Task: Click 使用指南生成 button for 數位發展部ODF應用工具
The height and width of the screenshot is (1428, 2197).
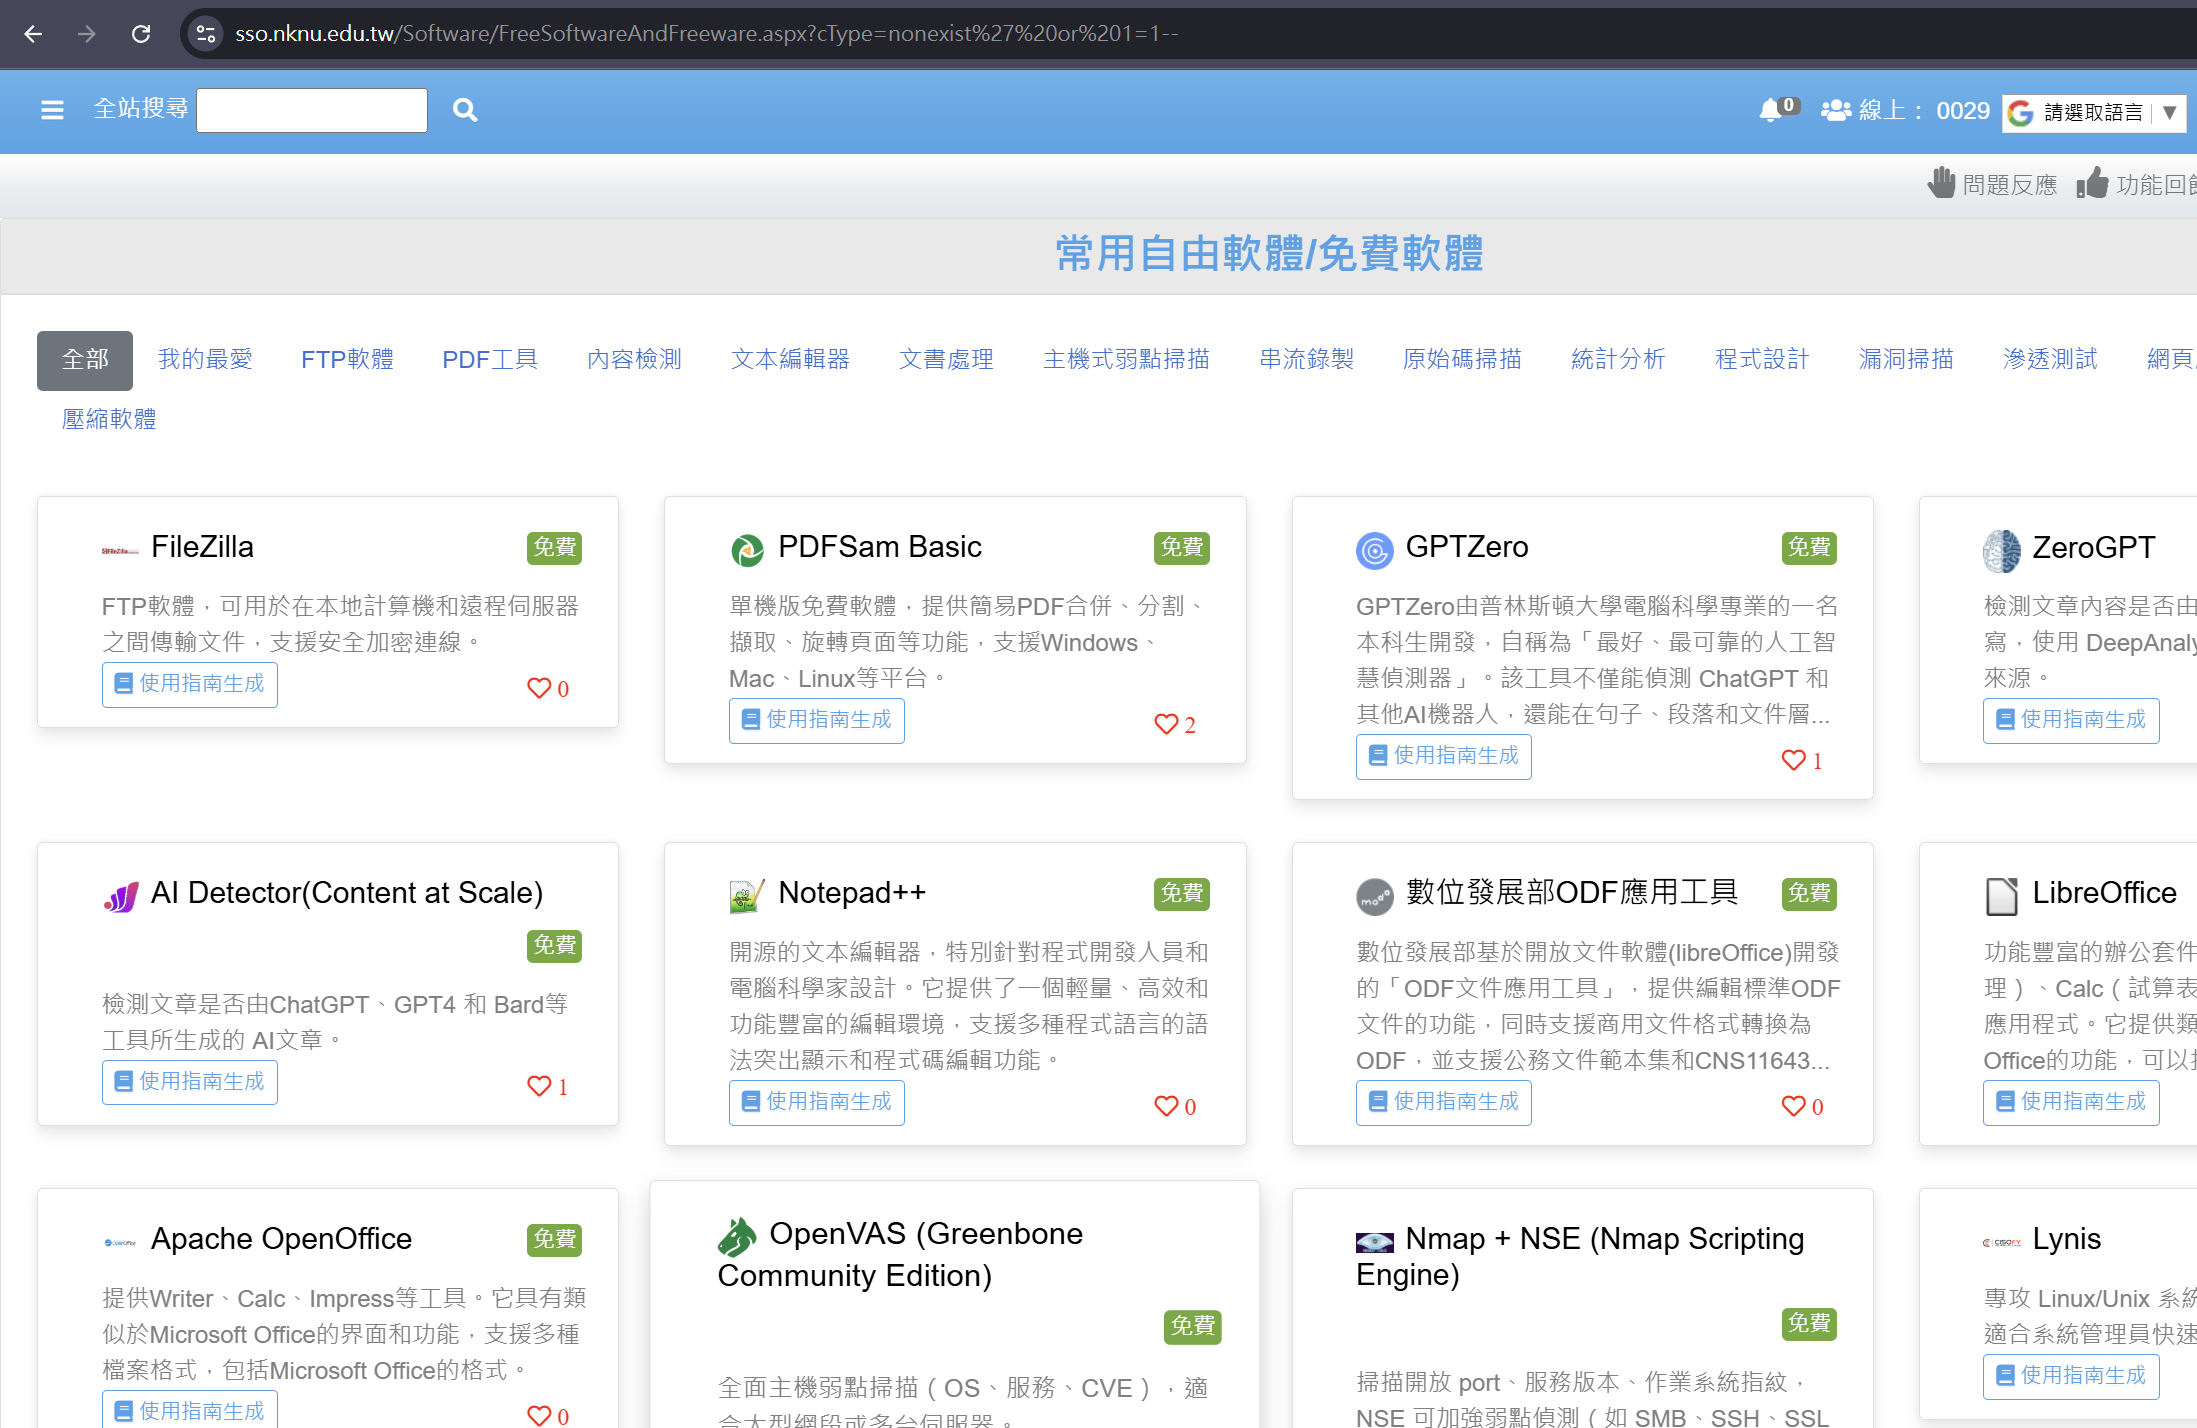Action: coord(1444,1103)
